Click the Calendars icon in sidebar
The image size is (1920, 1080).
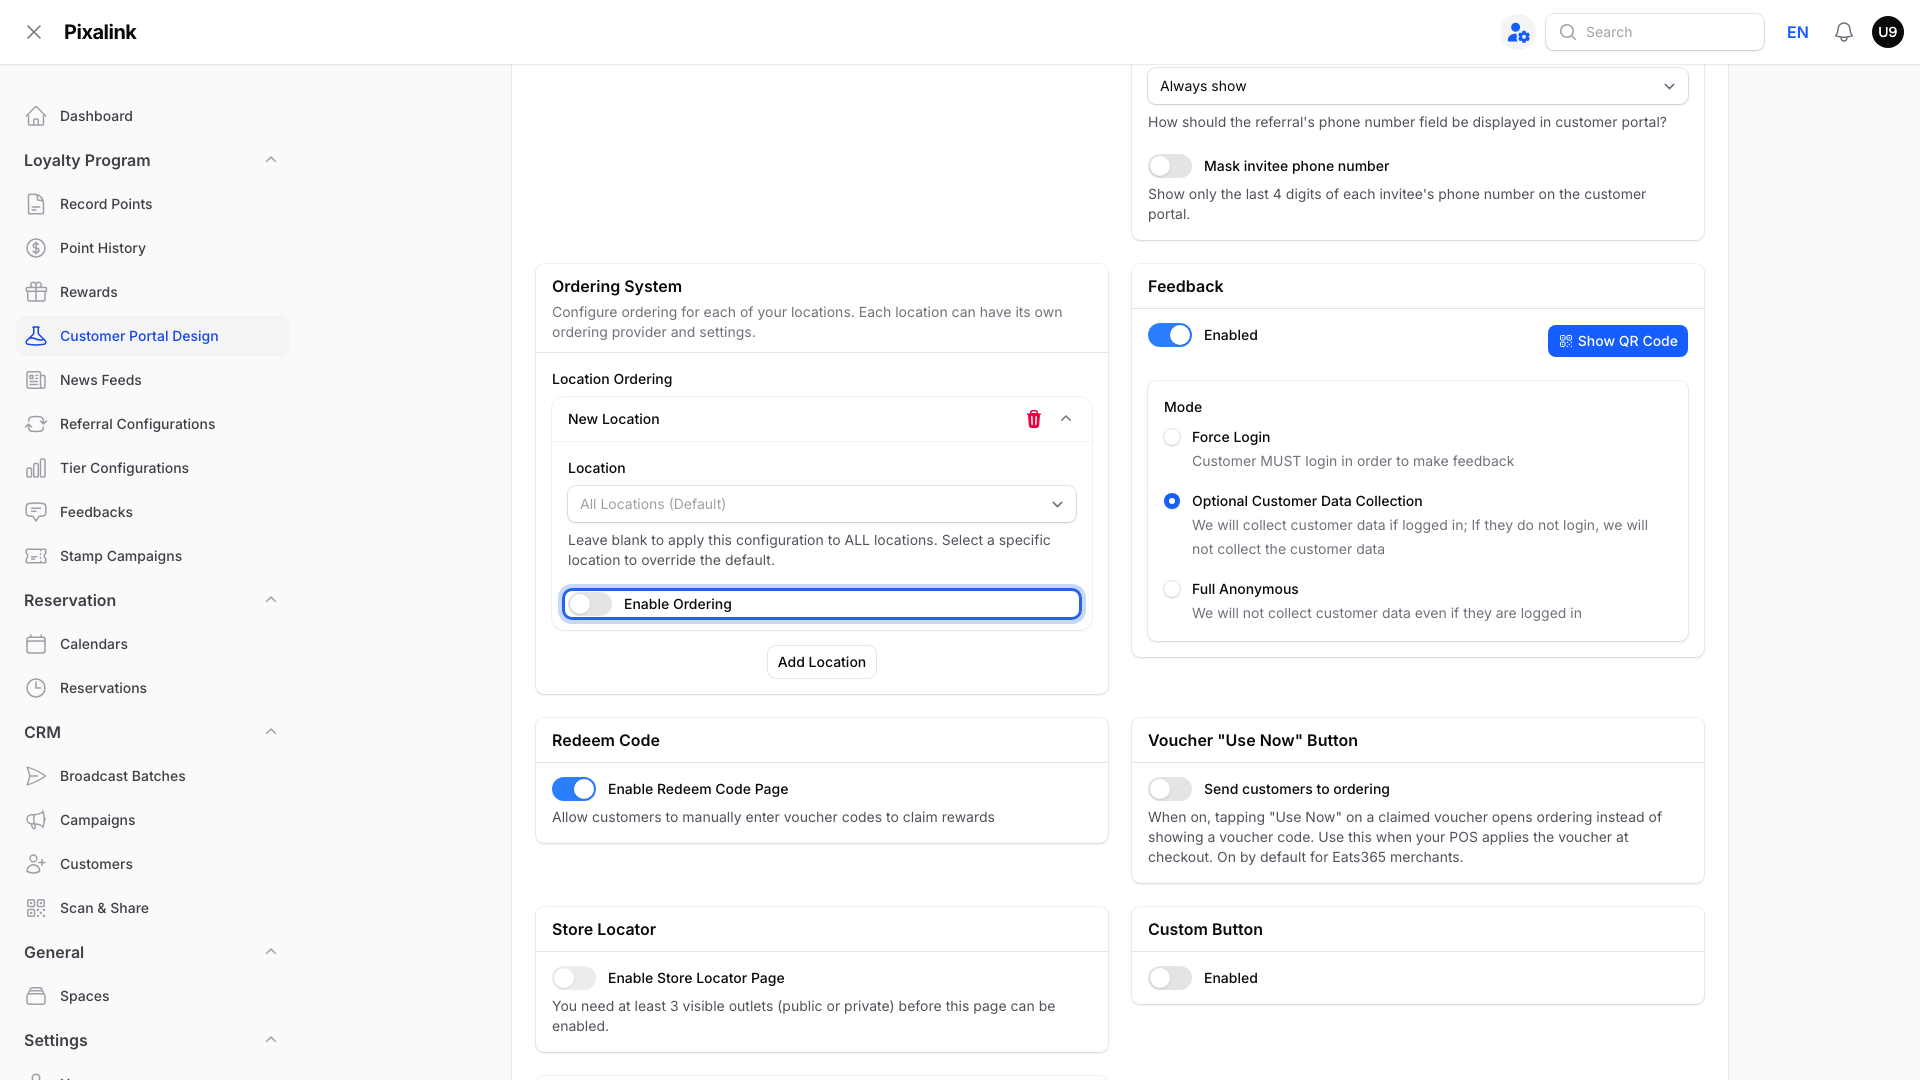(36, 644)
